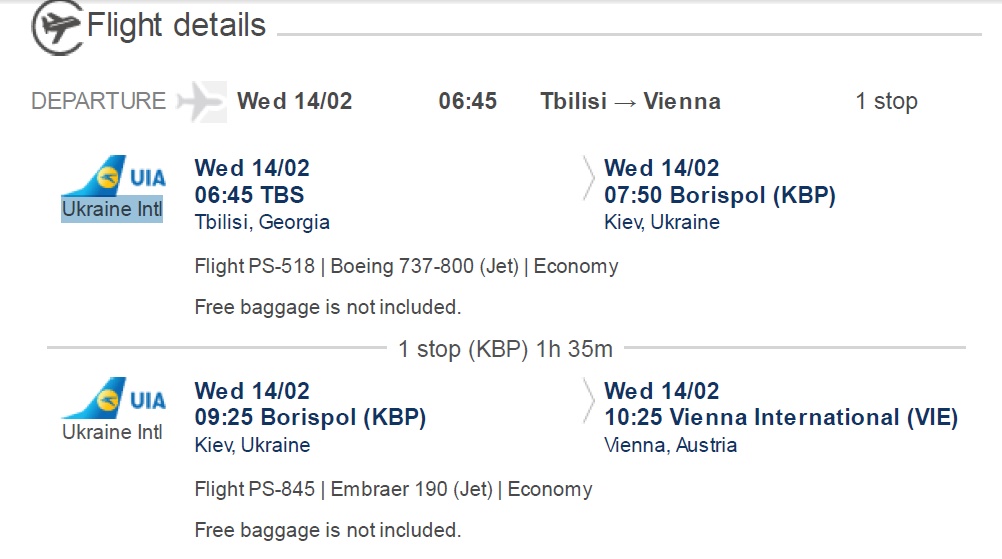Click the 1 stop (KBP) 1h 35m layover divider

(505, 349)
